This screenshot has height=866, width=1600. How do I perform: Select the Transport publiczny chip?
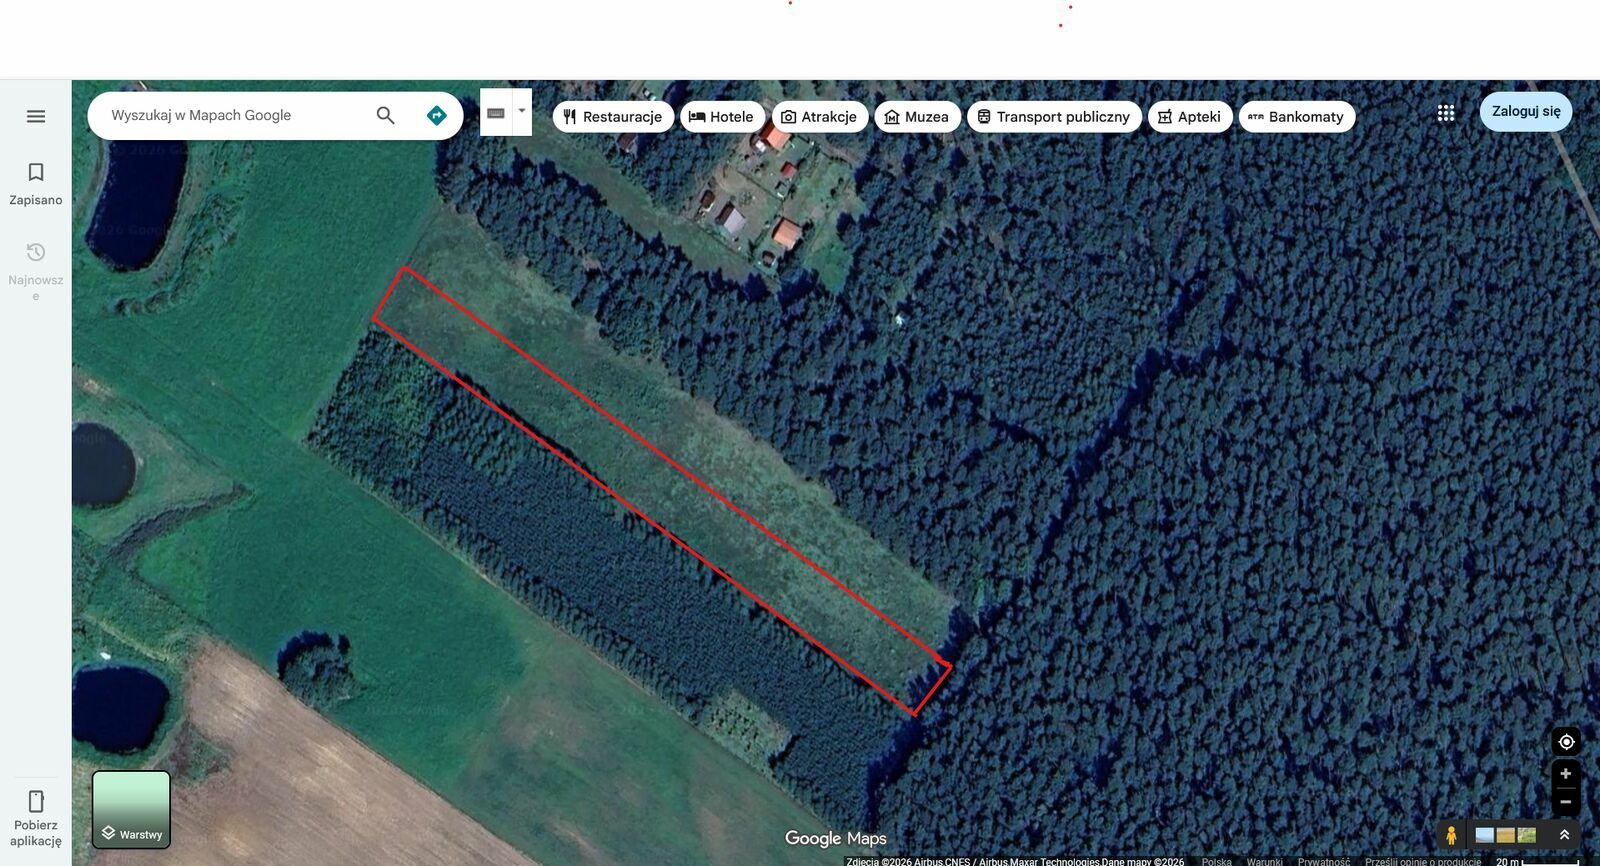(1054, 117)
